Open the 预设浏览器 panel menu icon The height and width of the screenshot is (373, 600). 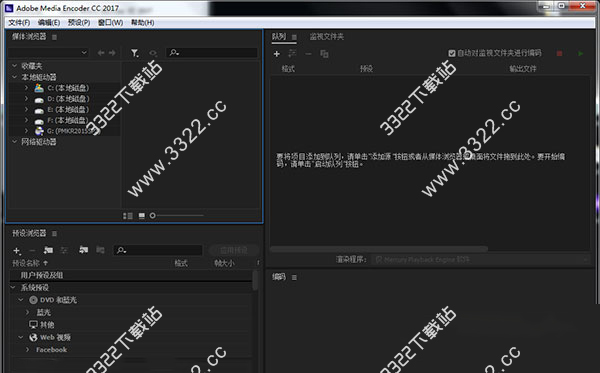click(54, 233)
